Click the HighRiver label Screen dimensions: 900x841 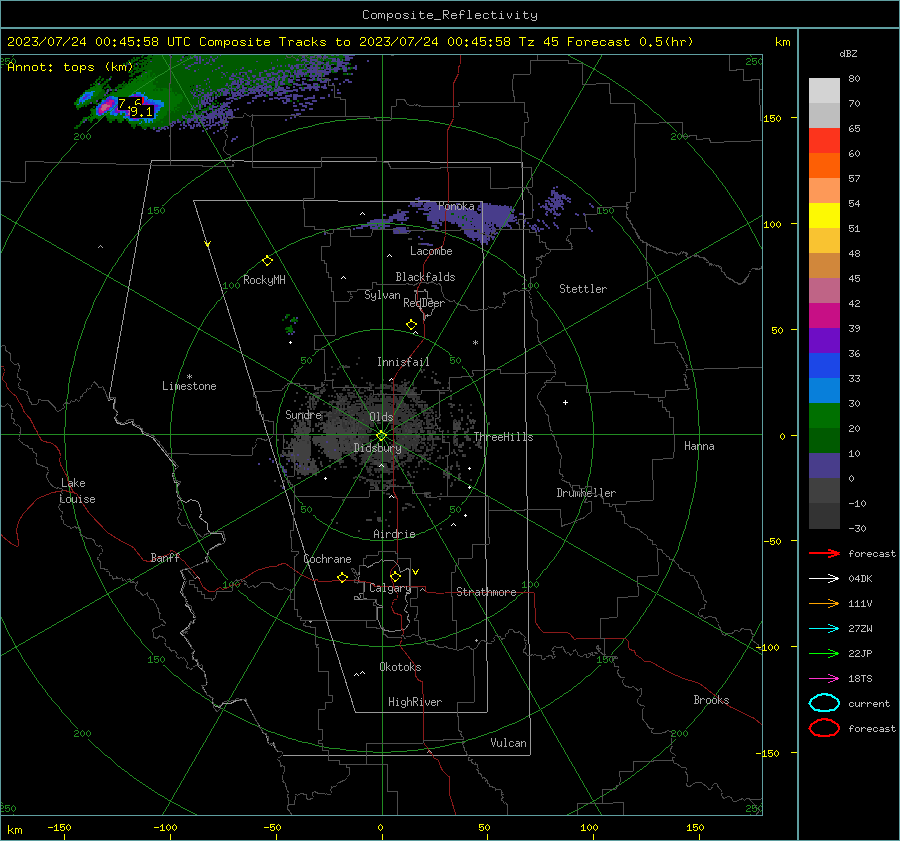[x=415, y=702]
